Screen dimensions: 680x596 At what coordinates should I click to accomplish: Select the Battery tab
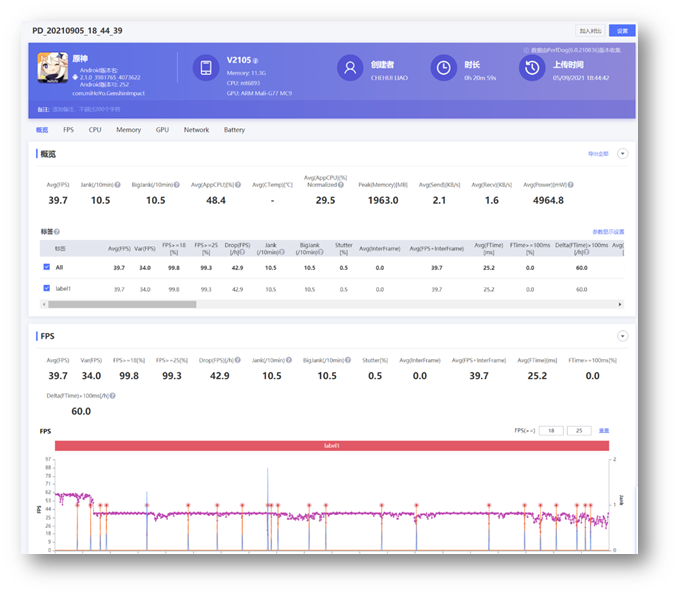coord(234,130)
